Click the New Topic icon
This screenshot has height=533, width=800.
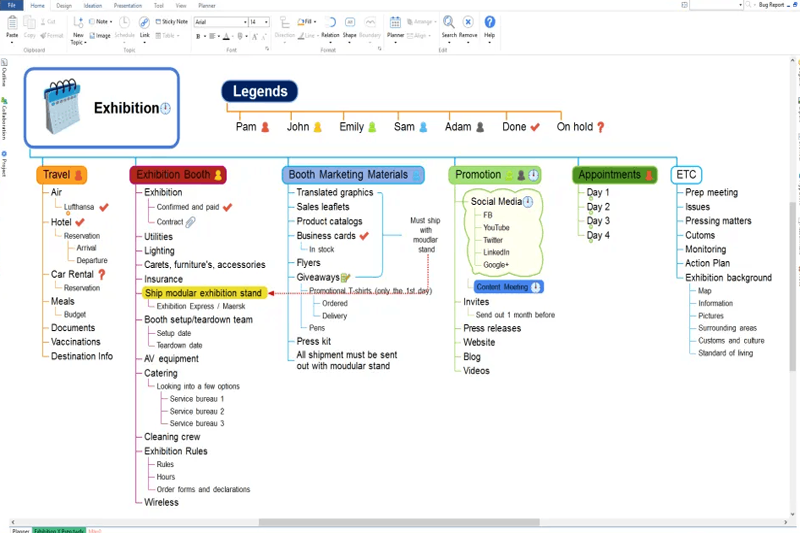click(x=78, y=24)
